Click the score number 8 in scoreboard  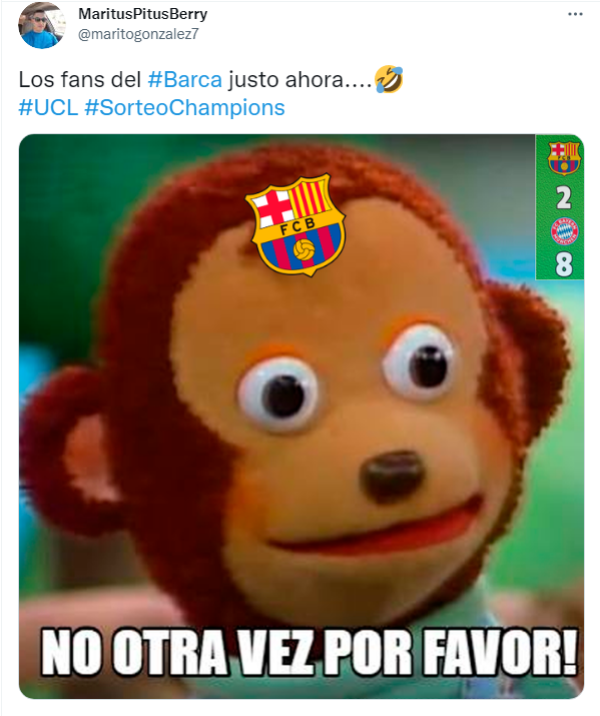564,264
